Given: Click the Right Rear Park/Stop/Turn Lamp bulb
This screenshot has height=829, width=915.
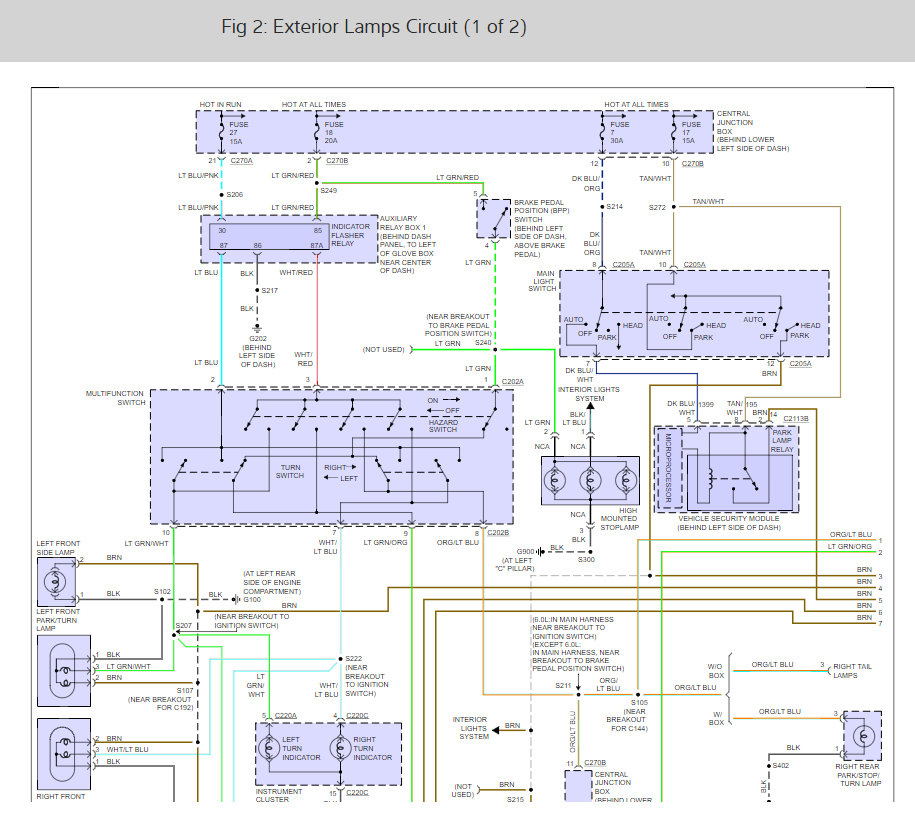Looking at the screenshot, I should [x=864, y=735].
